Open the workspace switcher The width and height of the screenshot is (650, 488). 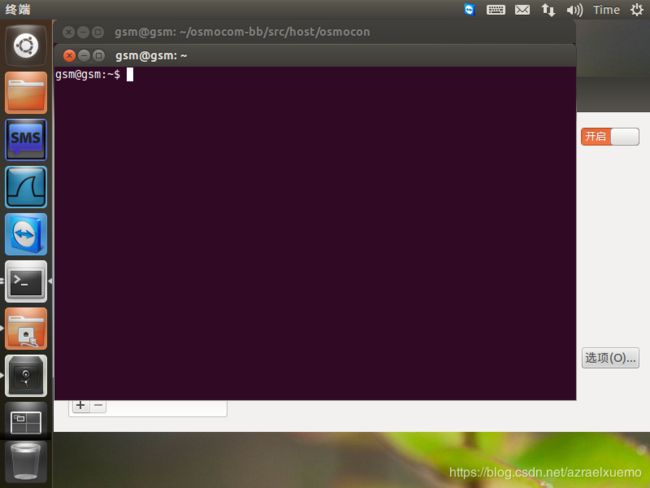pos(26,422)
